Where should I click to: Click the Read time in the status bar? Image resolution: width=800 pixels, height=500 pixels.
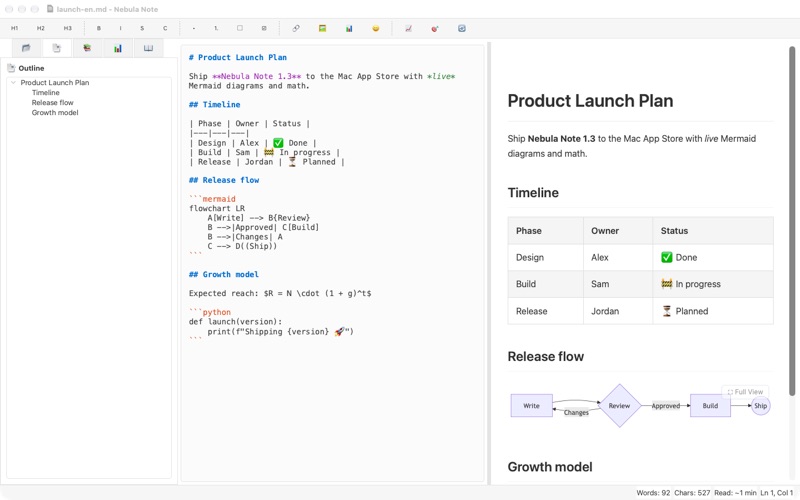point(735,493)
